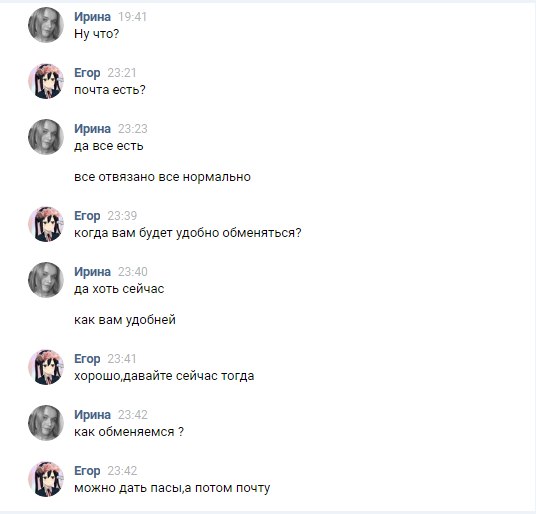Click the 19:41 timestamp
This screenshot has height=514, width=536.
point(132,17)
